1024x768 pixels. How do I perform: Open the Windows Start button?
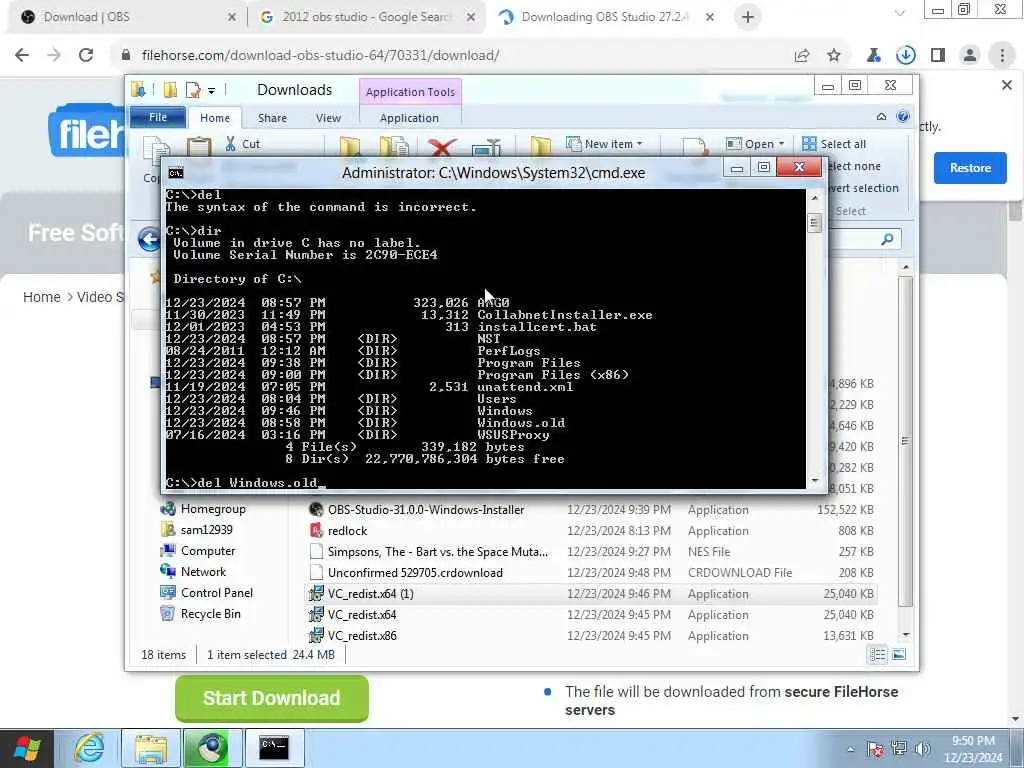(27, 748)
